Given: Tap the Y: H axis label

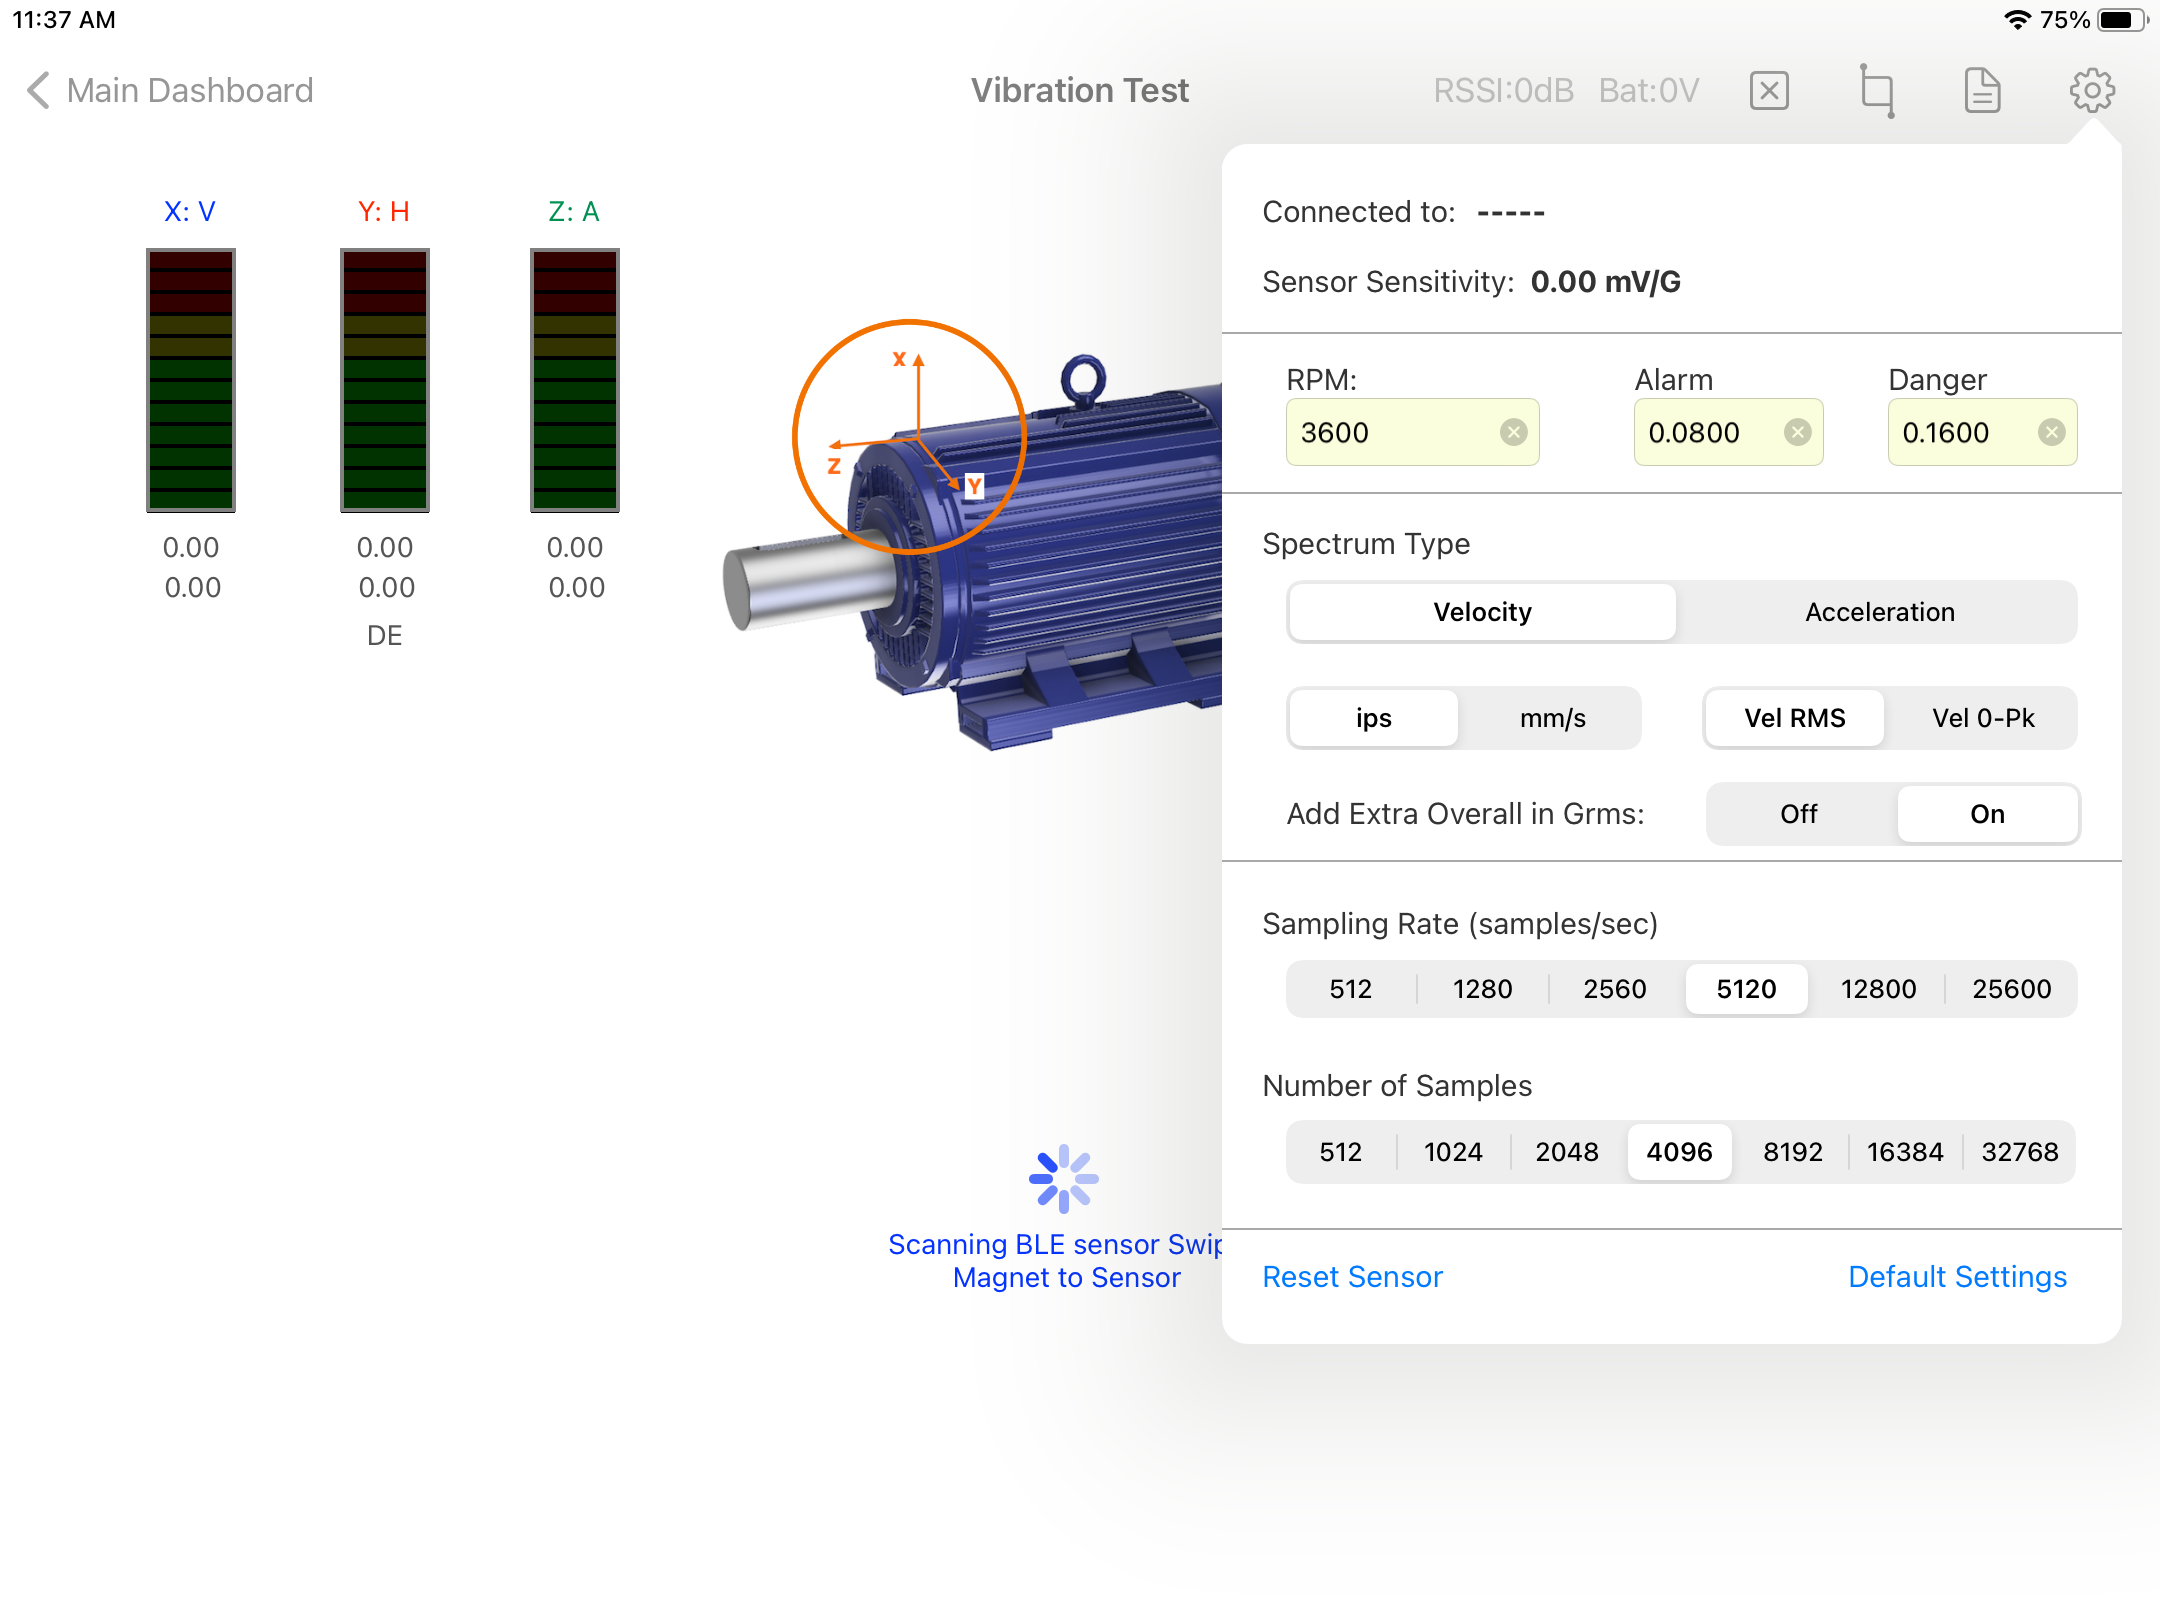Looking at the screenshot, I should tap(384, 212).
